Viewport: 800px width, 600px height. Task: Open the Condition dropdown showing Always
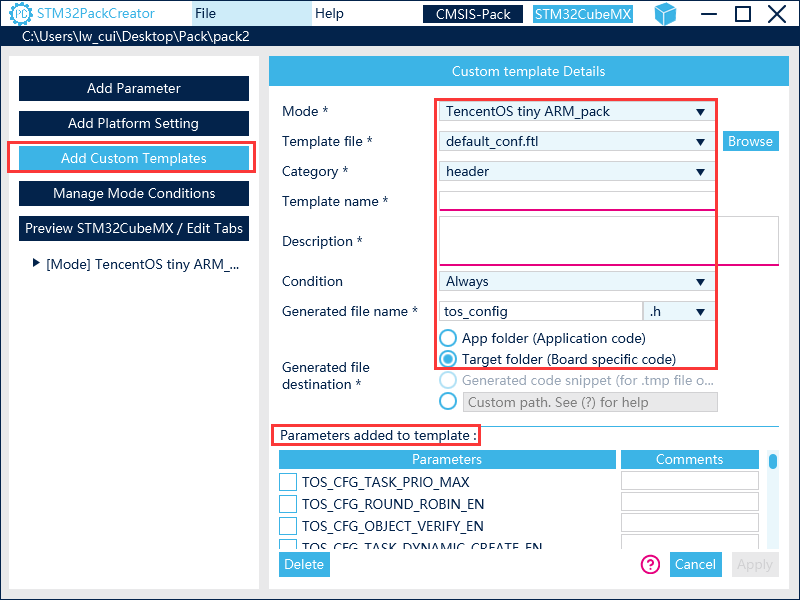point(577,282)
